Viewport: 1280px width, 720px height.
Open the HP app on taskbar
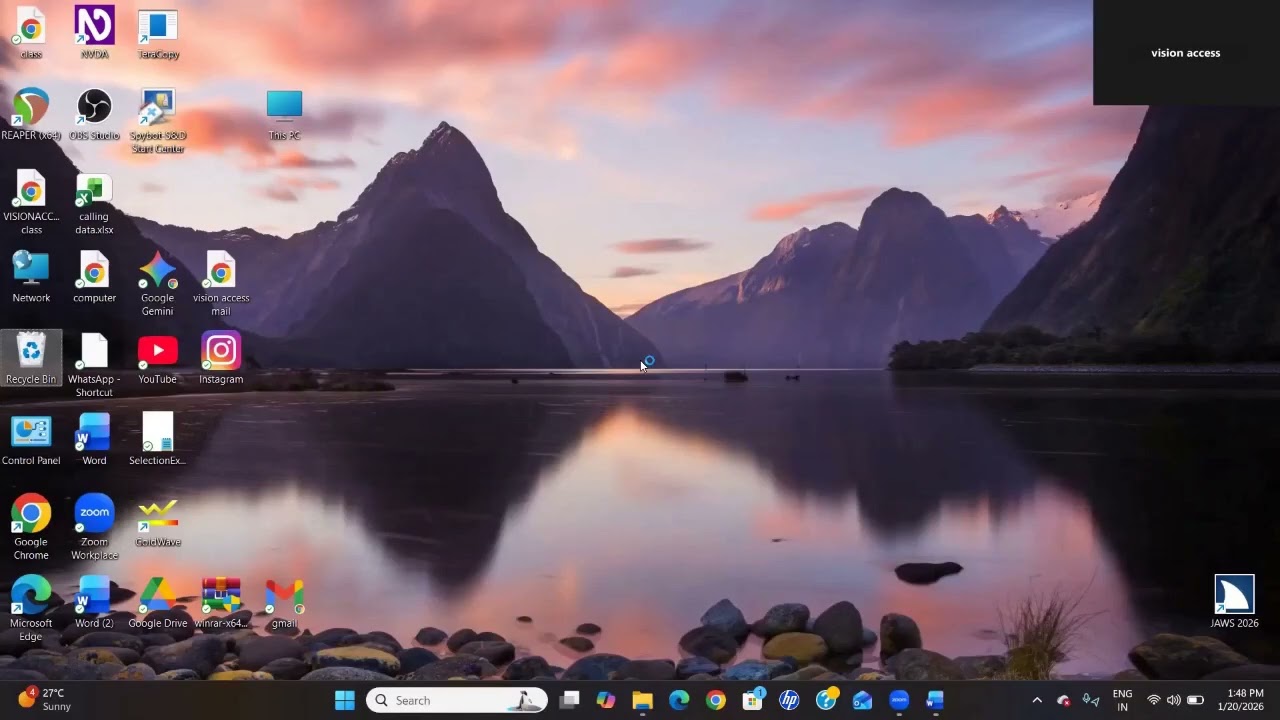(789, 700)
